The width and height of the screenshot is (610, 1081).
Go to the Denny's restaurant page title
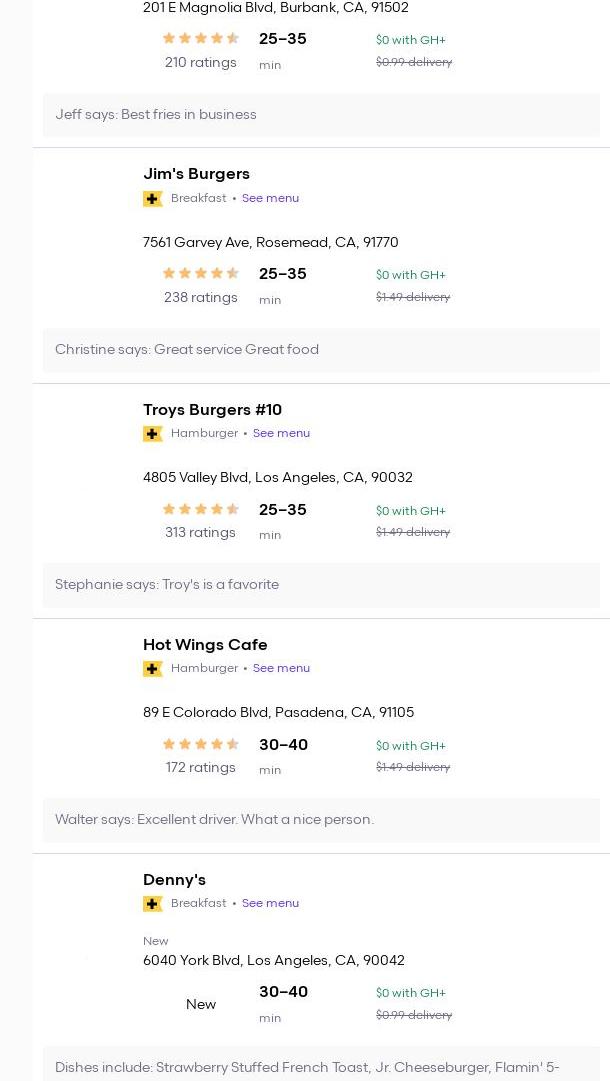(x=174, y=880)
